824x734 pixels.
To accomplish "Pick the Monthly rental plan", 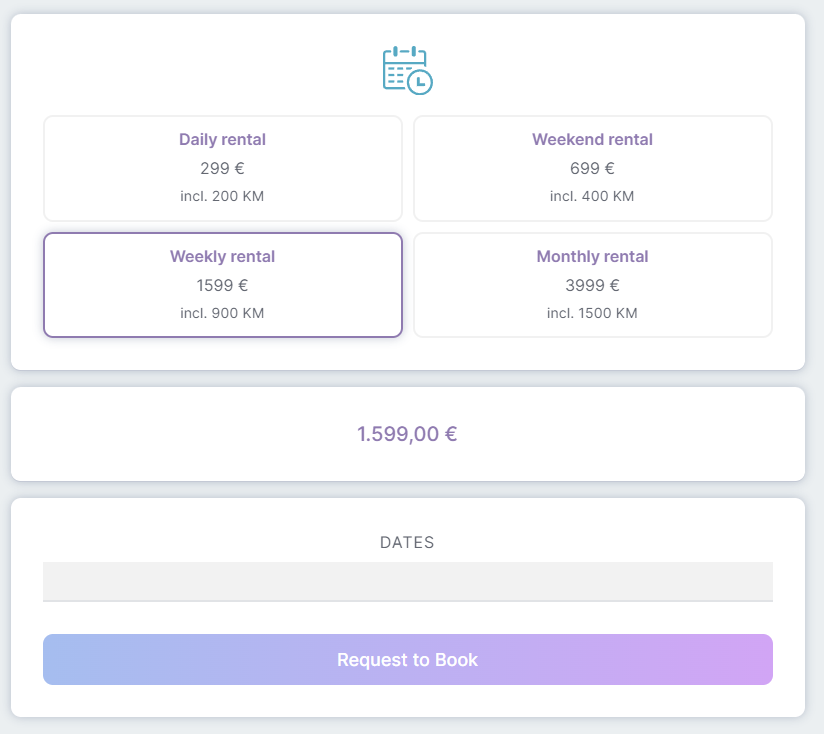I will tap(593, 285).
